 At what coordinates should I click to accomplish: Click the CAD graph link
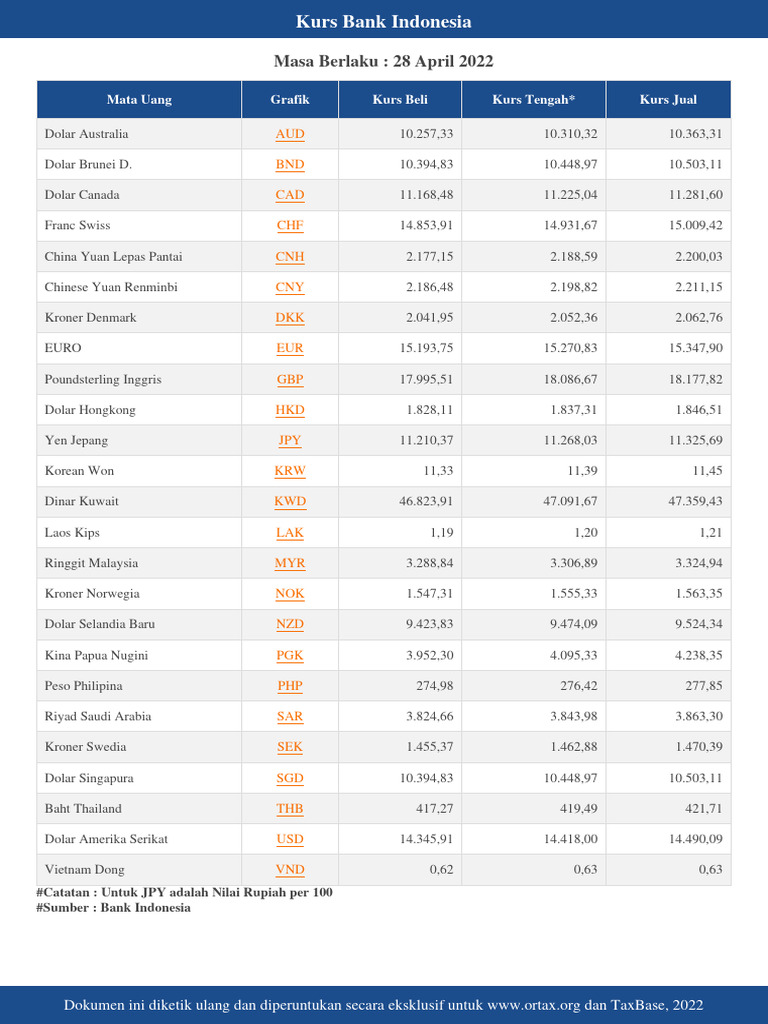coord(290,195)
